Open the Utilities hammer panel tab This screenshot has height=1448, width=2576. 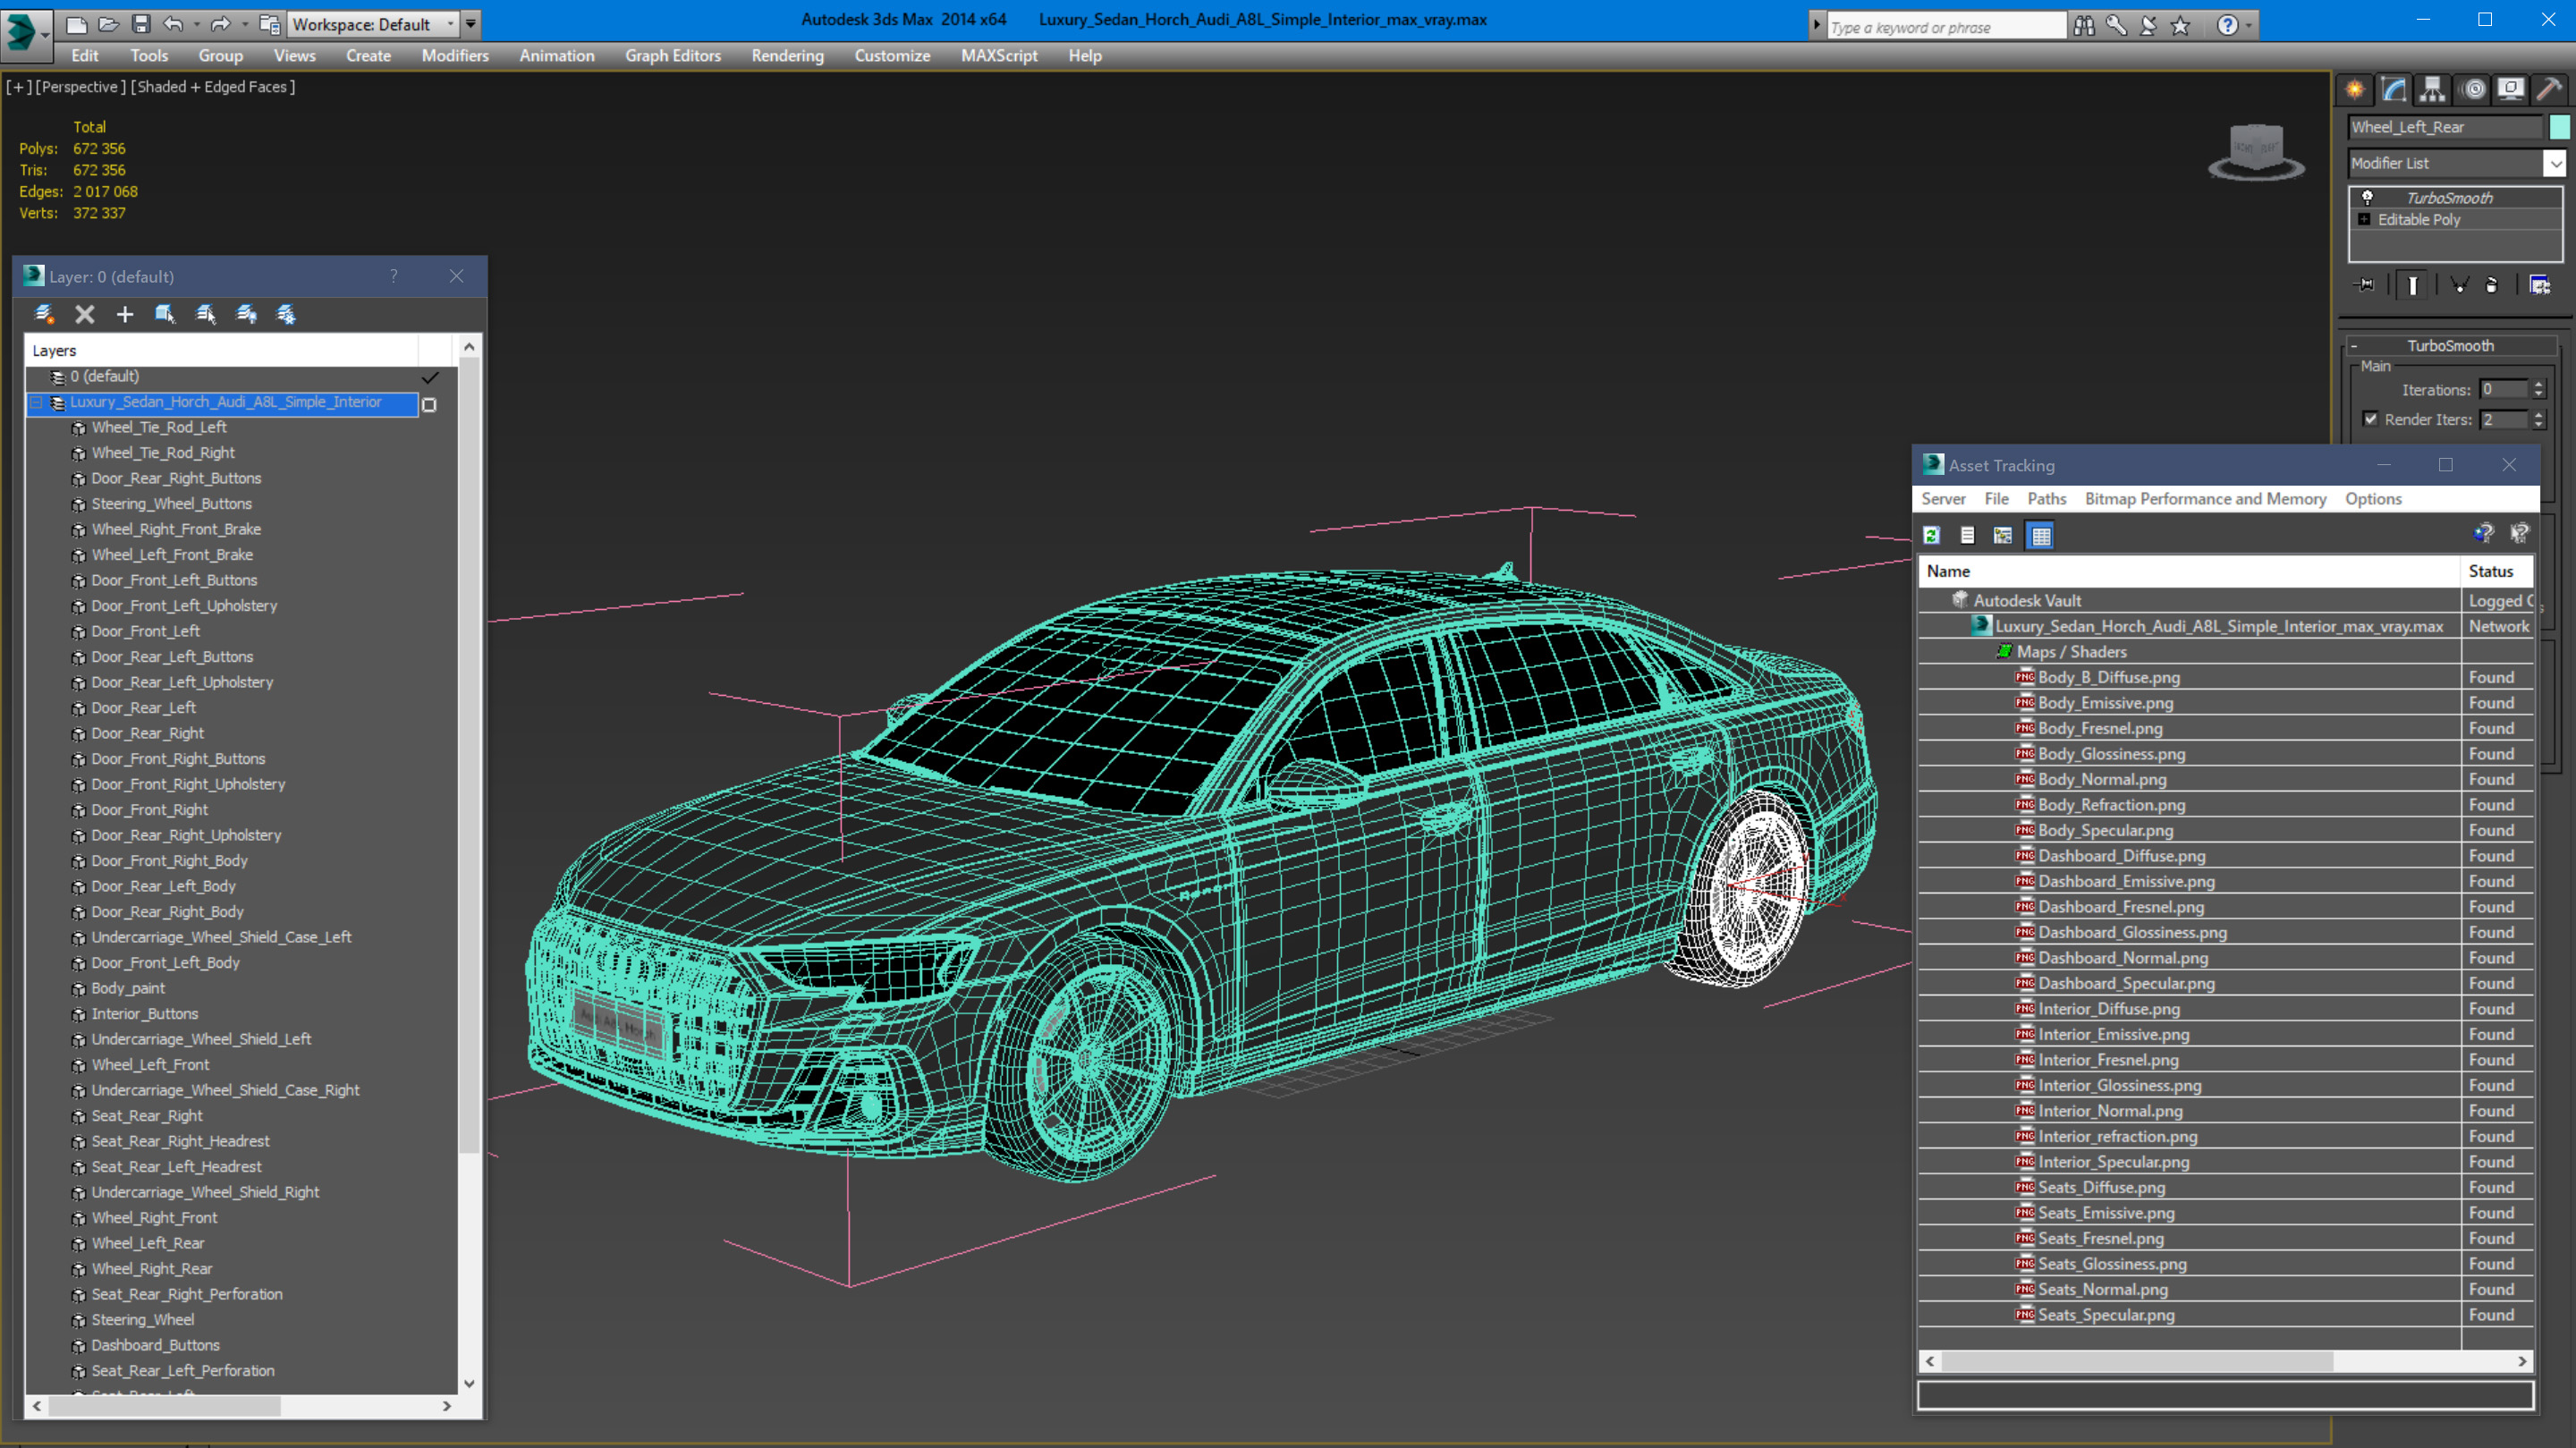point(2549,89)
